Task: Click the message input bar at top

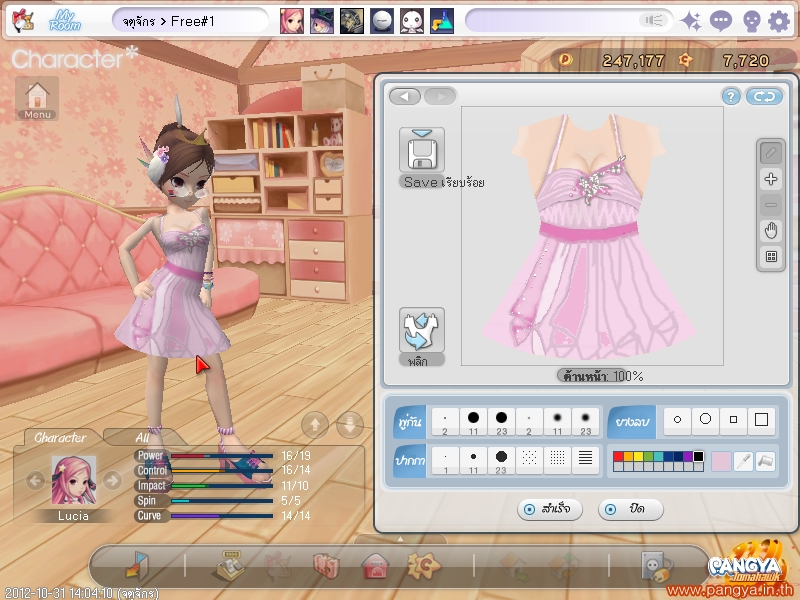Action: (x=568, y=21)
